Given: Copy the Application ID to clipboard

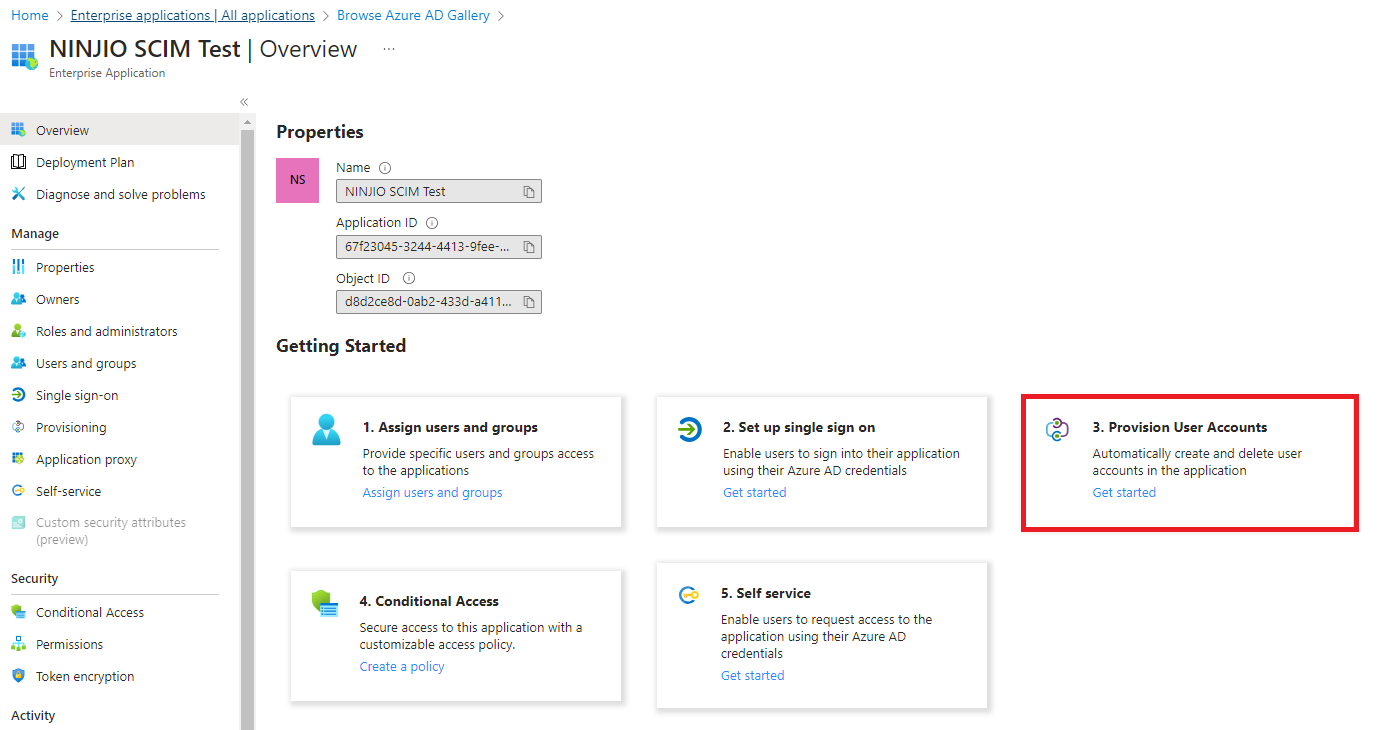Looking at the screenshot, I should (529, 247).
